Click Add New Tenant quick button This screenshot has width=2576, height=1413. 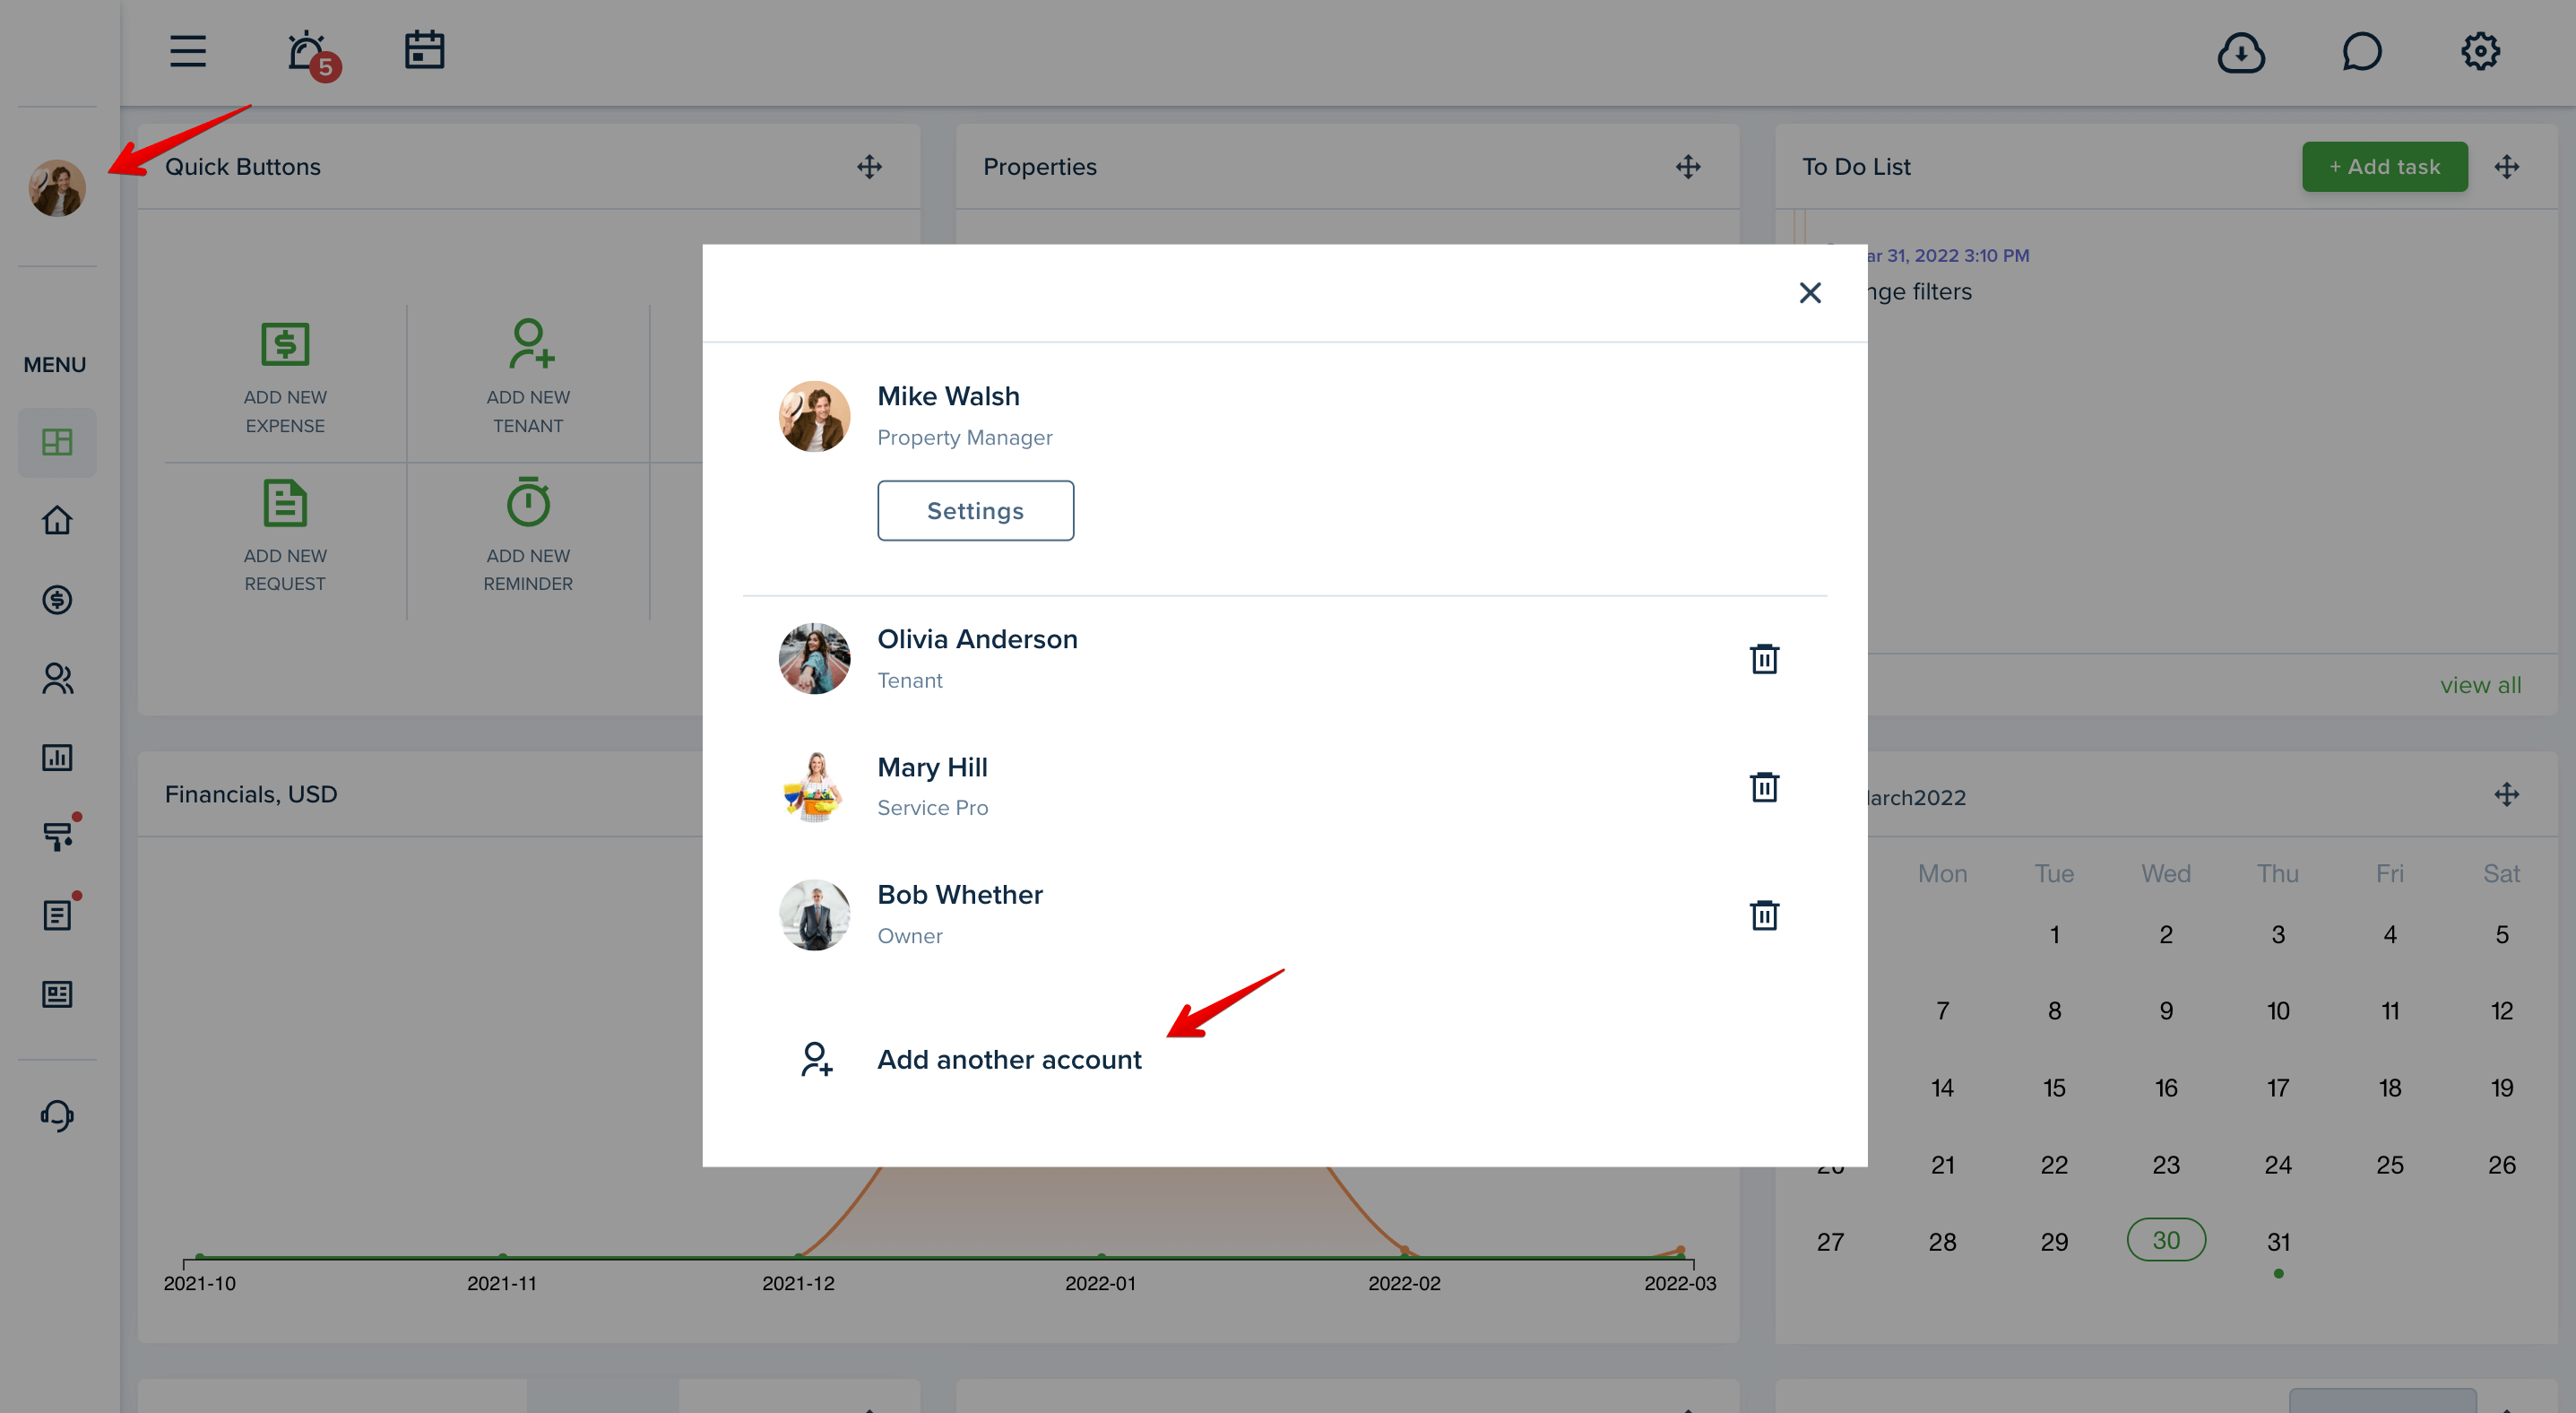[528, 378]
